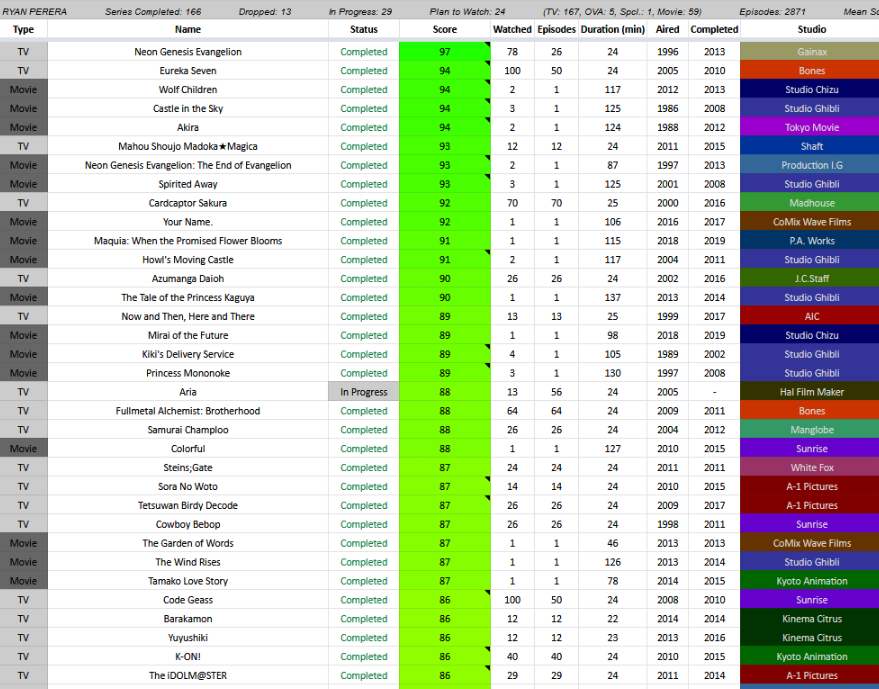Select The Tale of the Princess Kaguya
Image resolution: width=879 pixels, height=689 pixels.
[x=188, y=298]
